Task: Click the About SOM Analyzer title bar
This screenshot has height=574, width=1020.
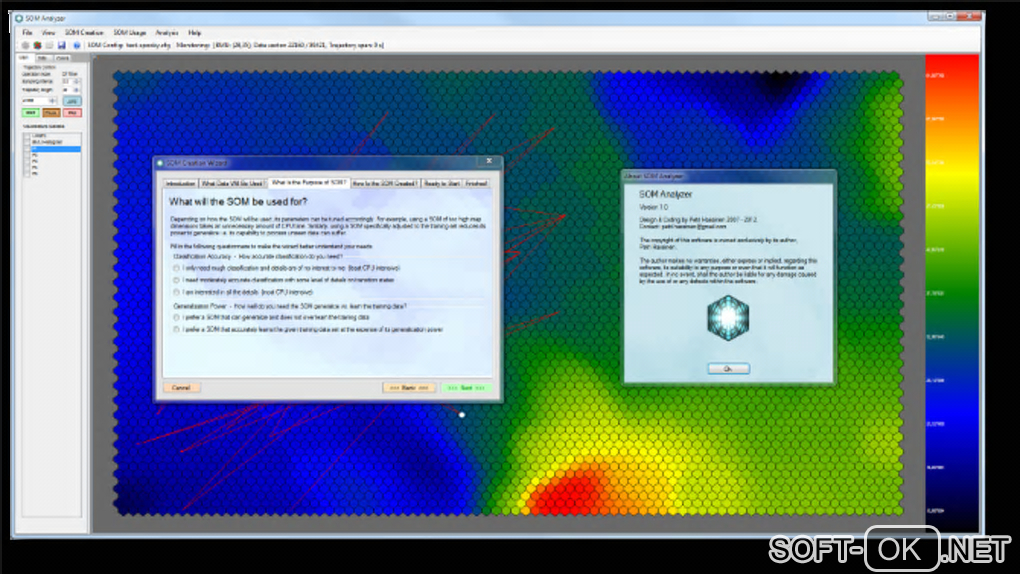Action: (728, 176)
